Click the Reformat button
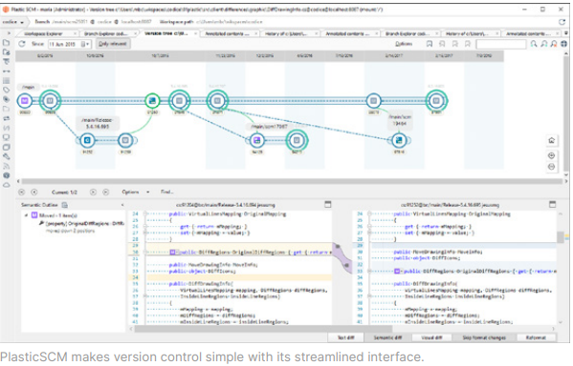573x366 pixels. [x=536, y=338]
